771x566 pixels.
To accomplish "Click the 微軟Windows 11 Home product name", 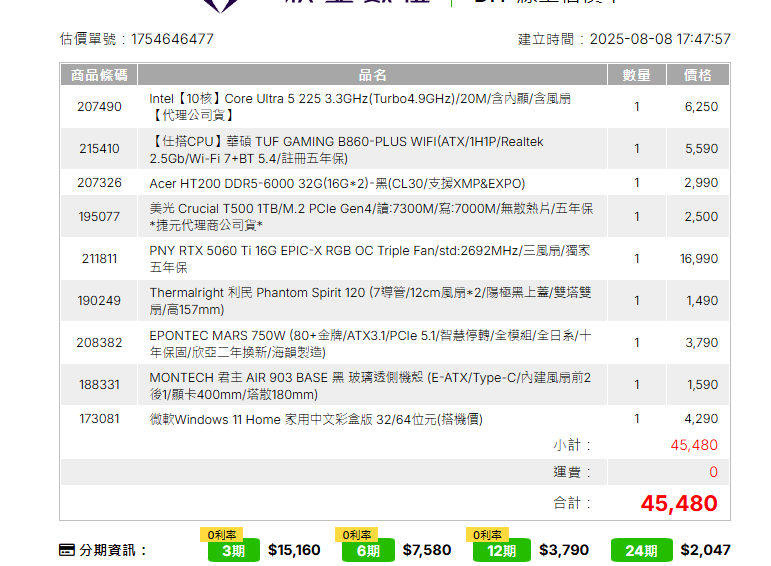I will pyautogui.click(x=316, y=419).
